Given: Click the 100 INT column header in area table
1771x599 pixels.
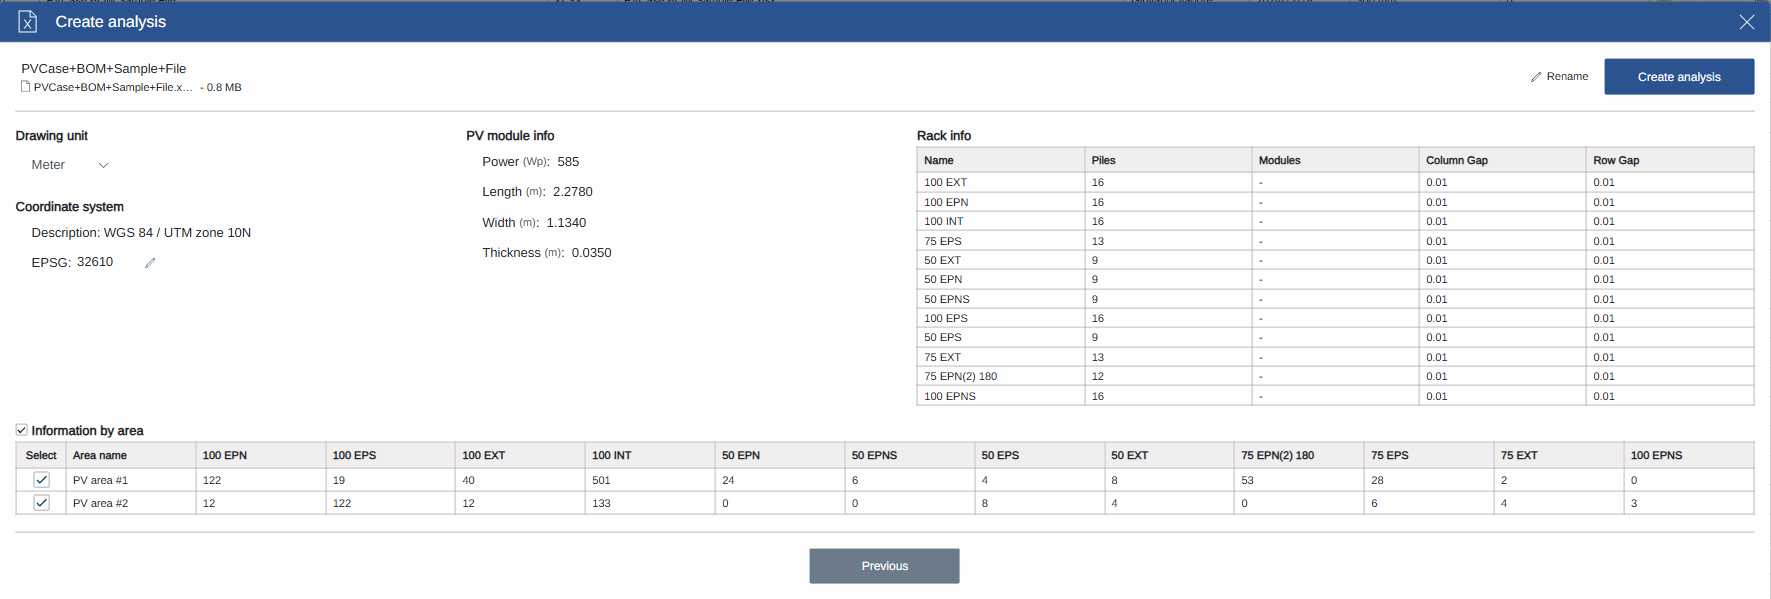Looking at the screenshot, I should coord(650,455).
